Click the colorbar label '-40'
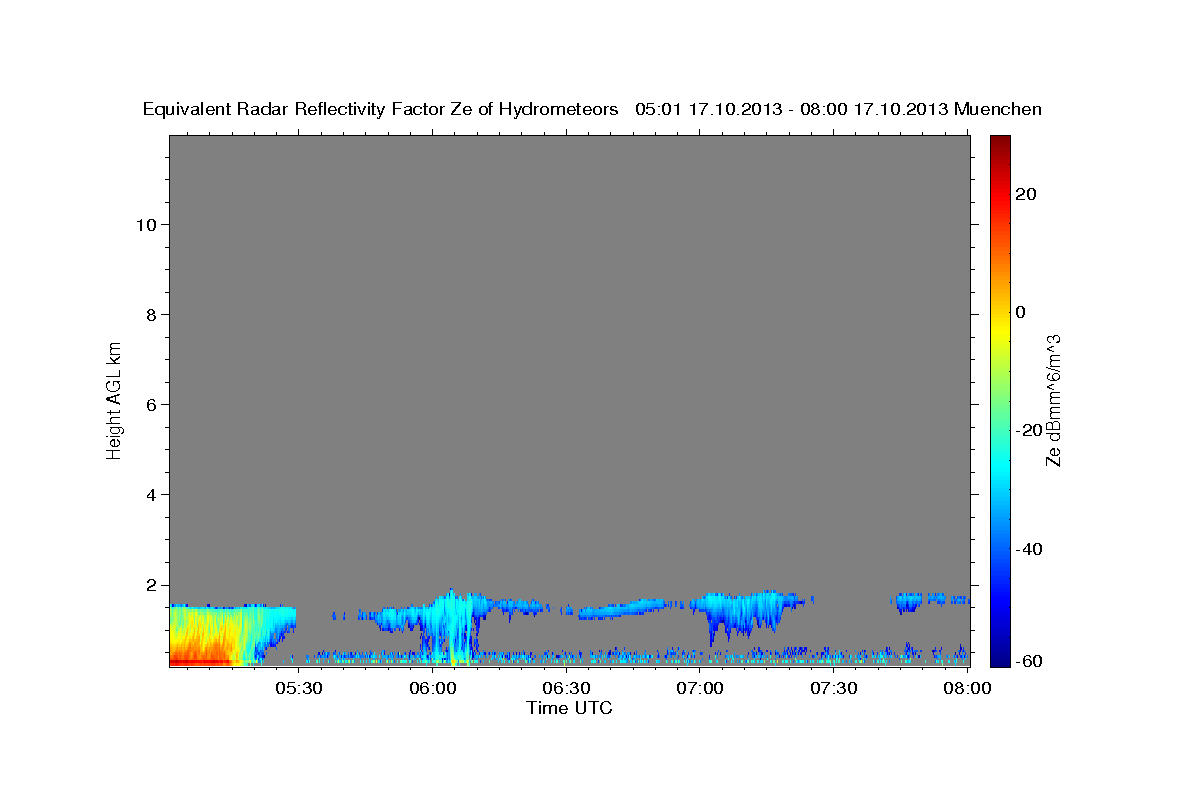 point(1028,548)
